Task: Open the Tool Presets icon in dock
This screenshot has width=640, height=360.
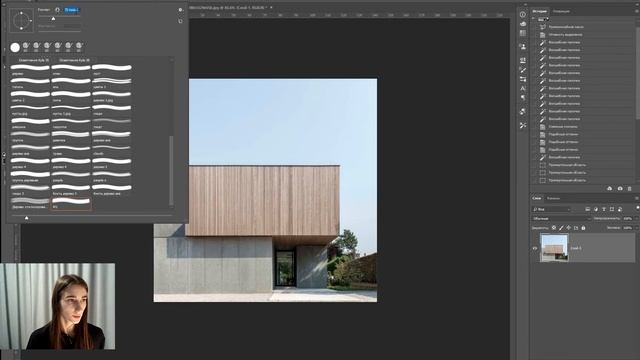Action: coord(523,125)
